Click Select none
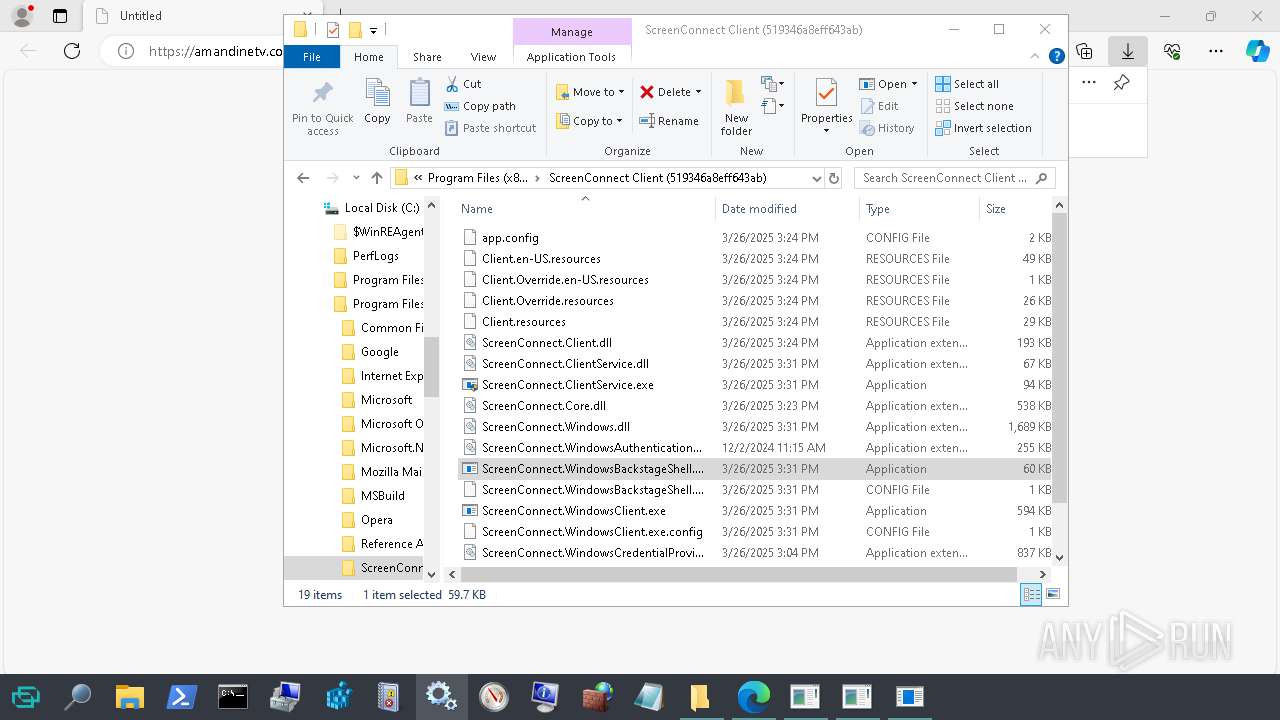The image size is (1280, 720). point(974,106)
